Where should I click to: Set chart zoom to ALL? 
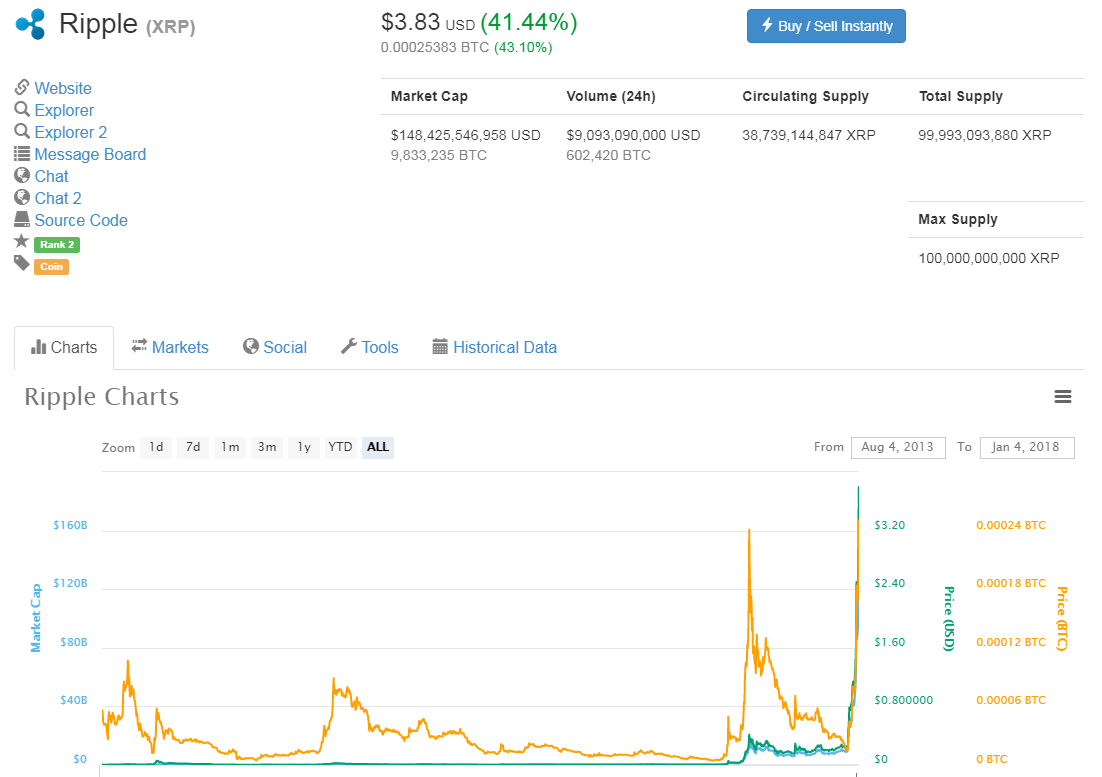[378, 448]
